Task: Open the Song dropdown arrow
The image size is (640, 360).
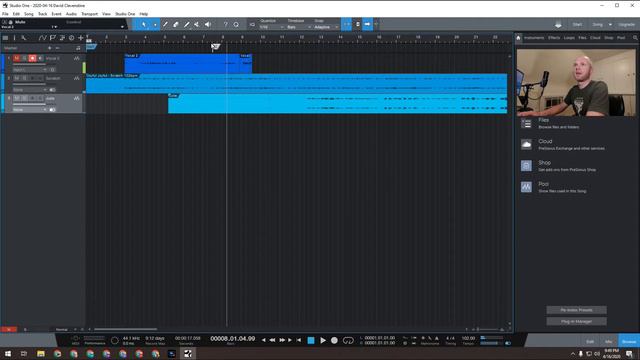Action: click(x=610, y=24)
